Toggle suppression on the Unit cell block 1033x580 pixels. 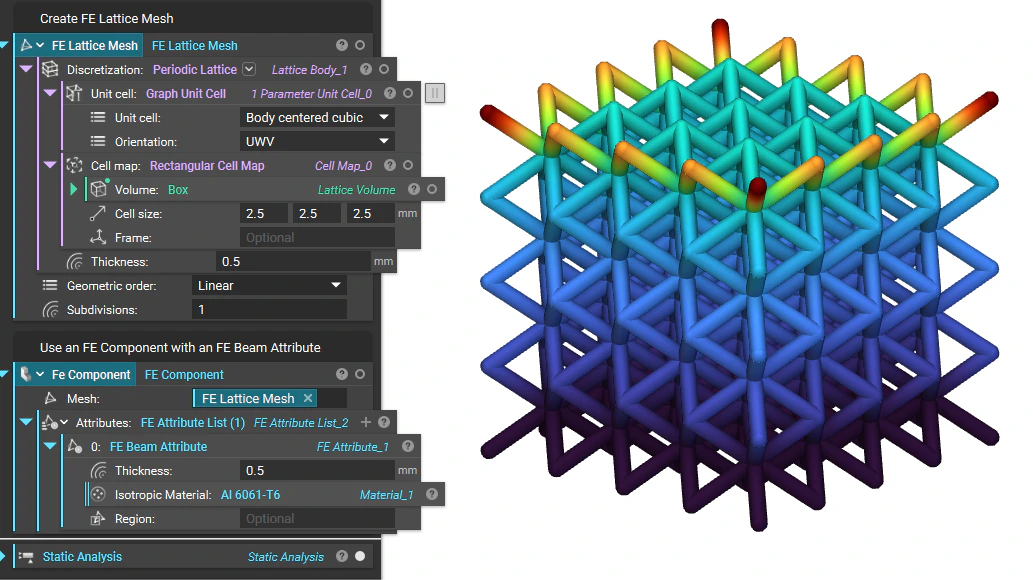point(435,93)
